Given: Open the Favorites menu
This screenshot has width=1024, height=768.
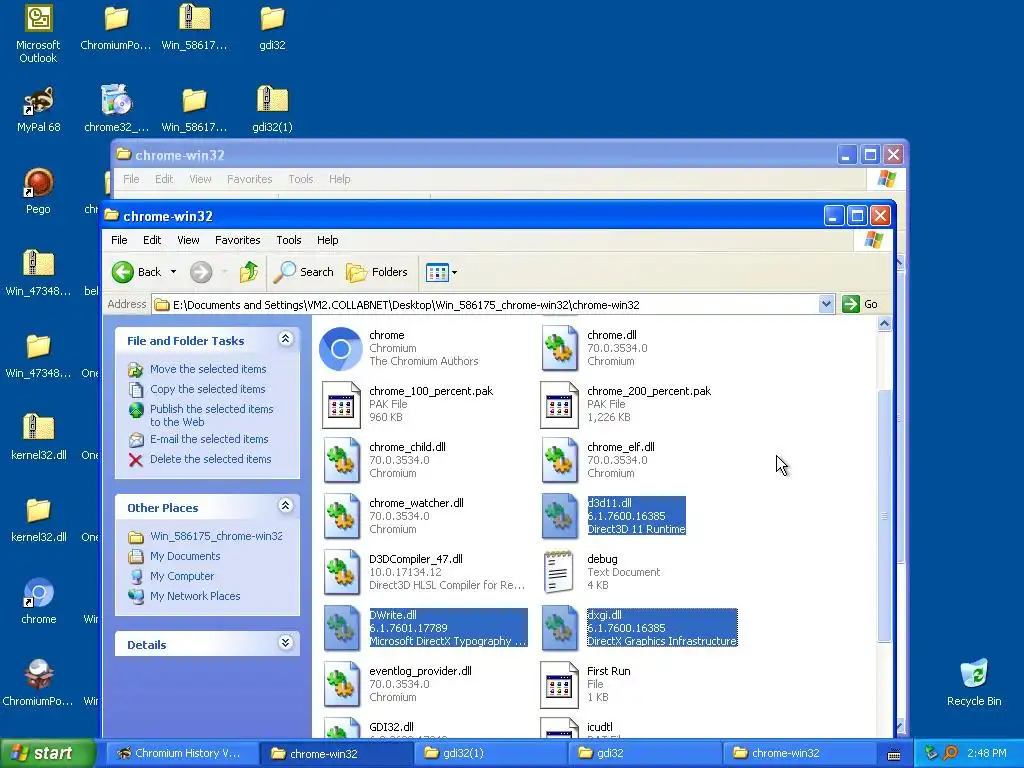Looking at the screenshot, I should tap(238, 240).
